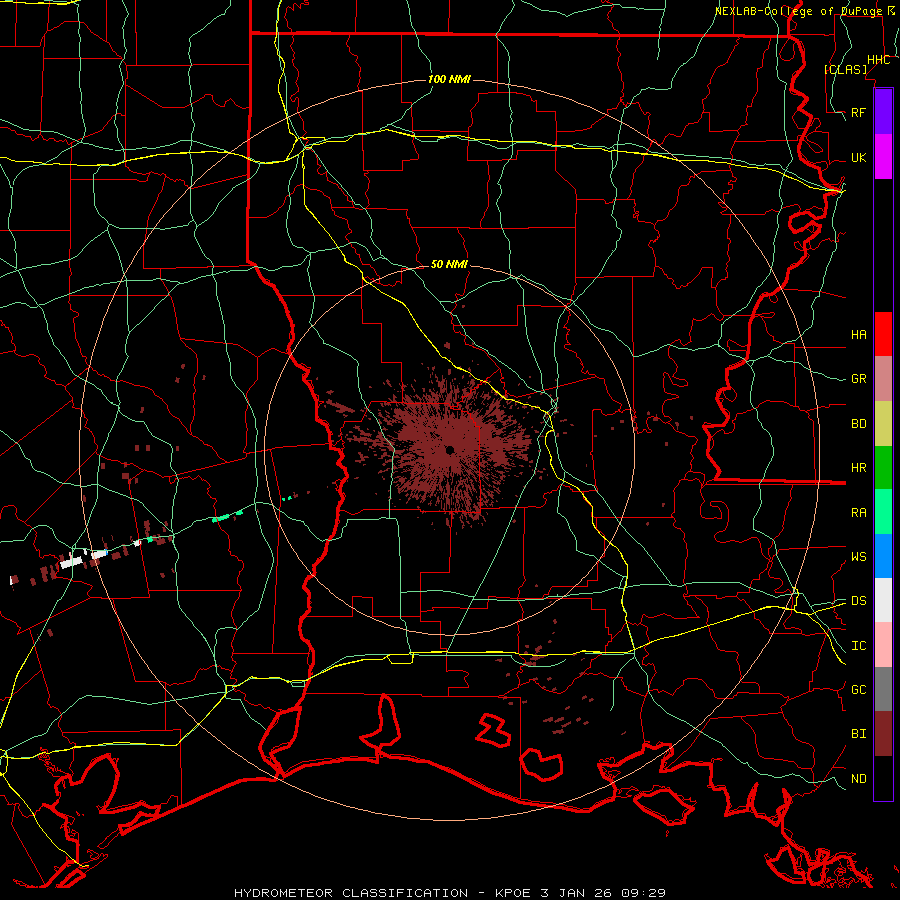Click the brown BI legend swatch

tap(883, 734)
